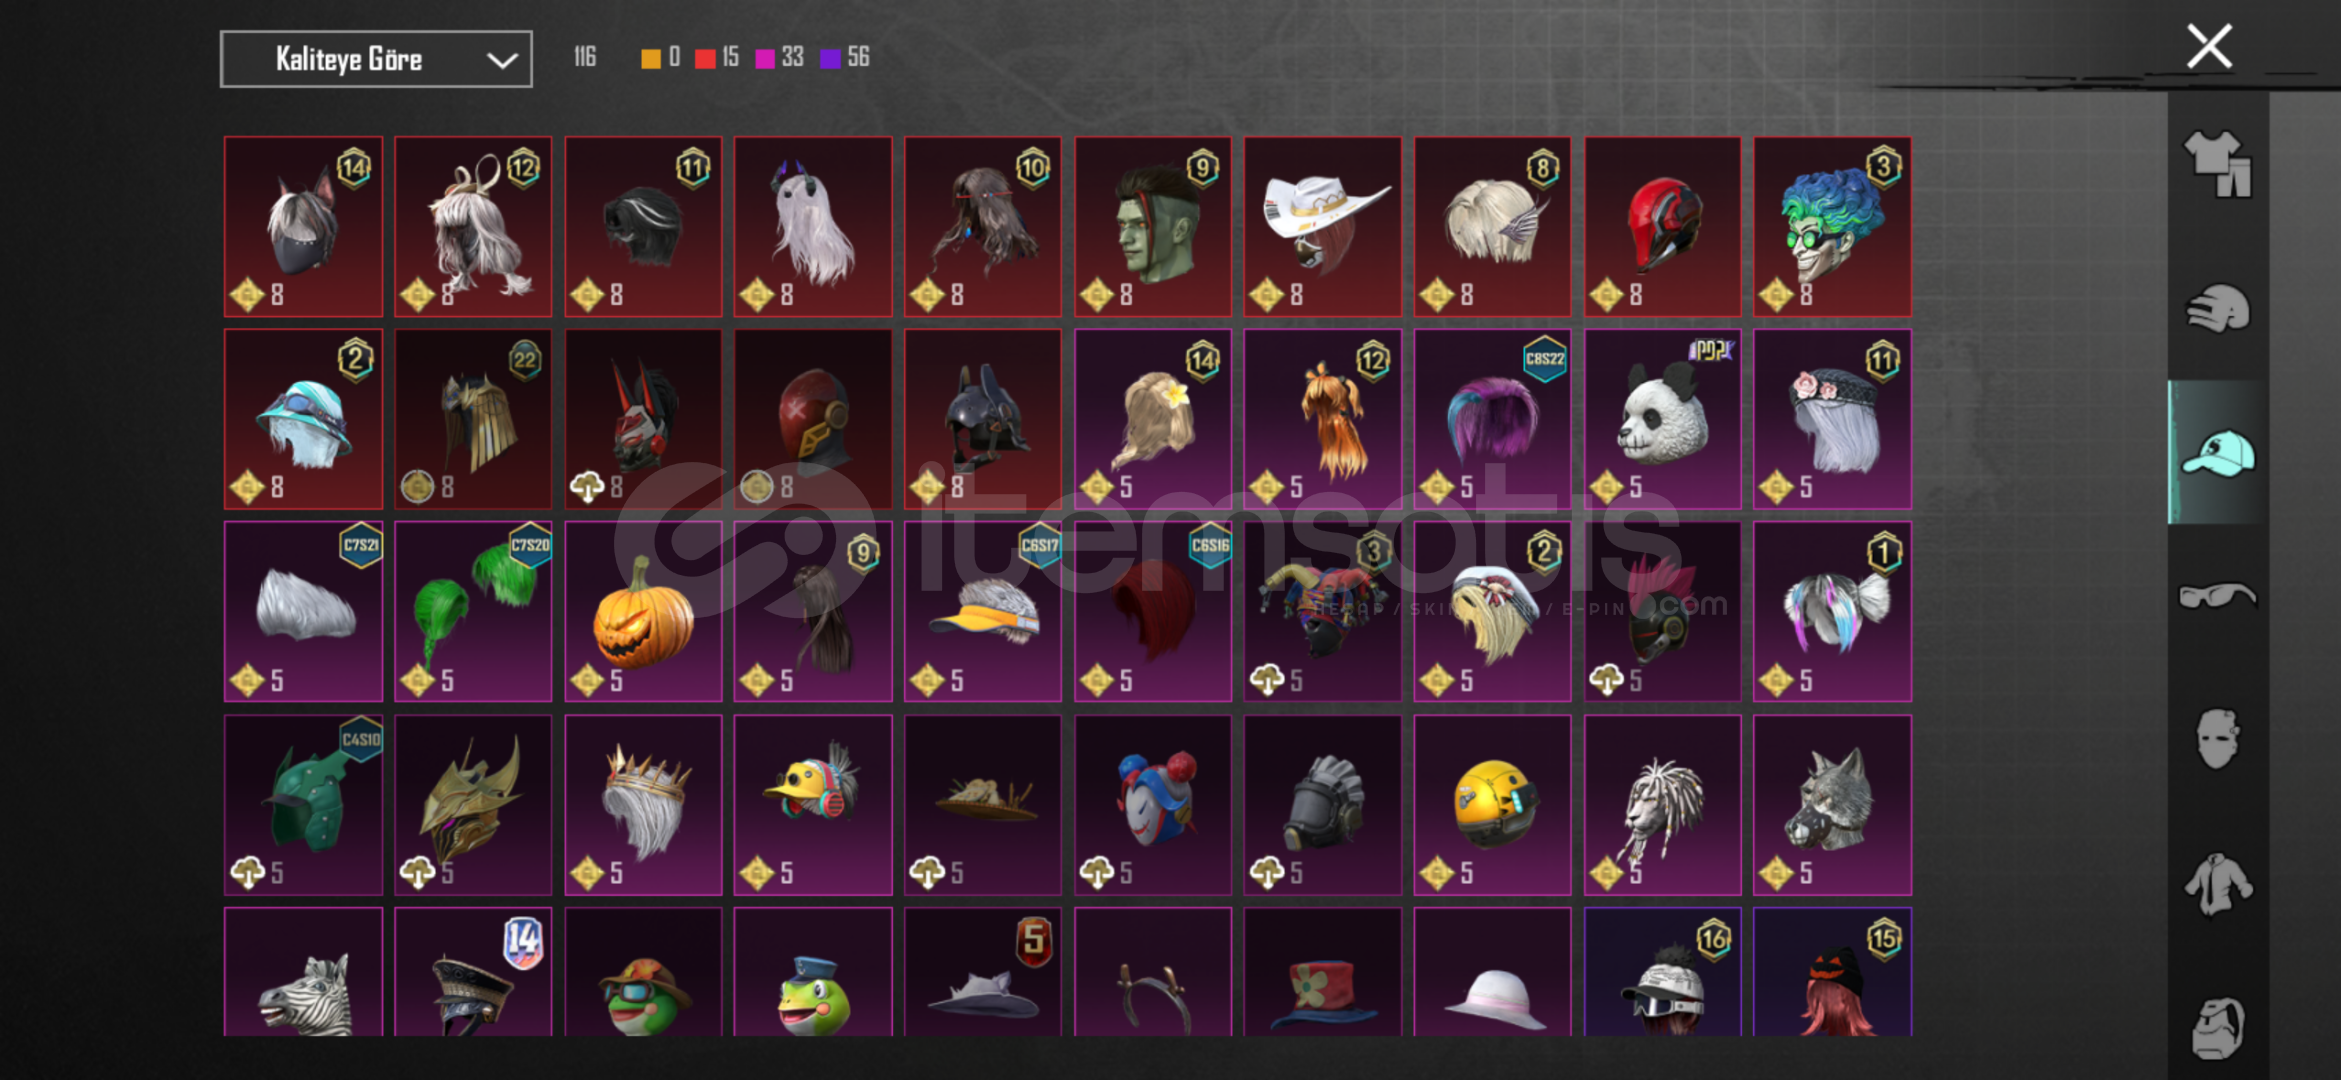Close the inventory with the X icon
The width and height of the screenshot is (2341, 1080).
pyautogui.click(x=2209, y=46)
